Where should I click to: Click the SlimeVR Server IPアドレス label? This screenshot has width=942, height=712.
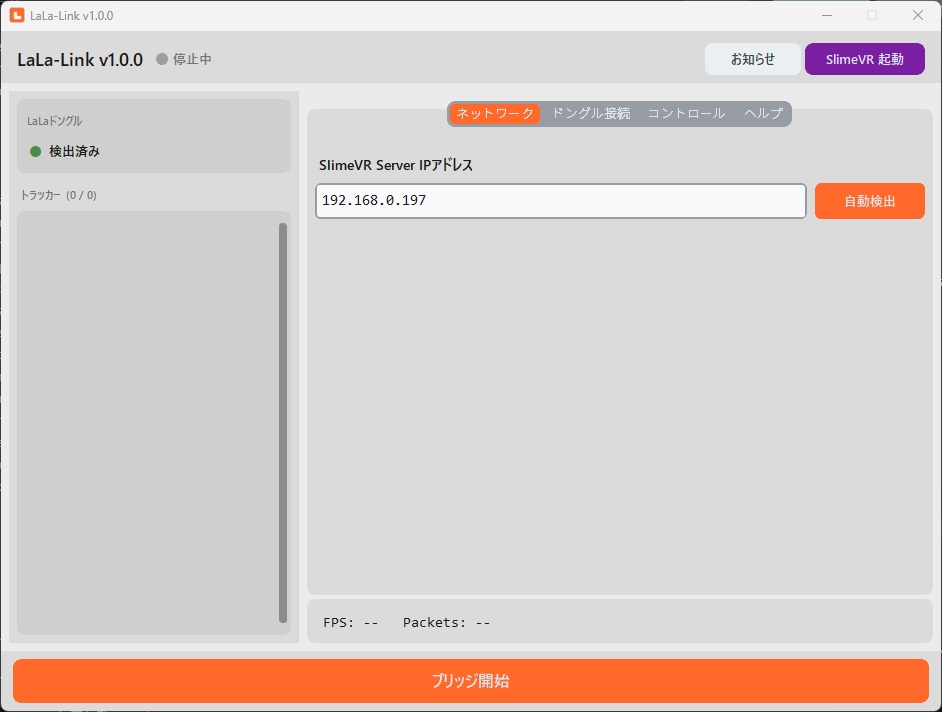tap(396, 165)
